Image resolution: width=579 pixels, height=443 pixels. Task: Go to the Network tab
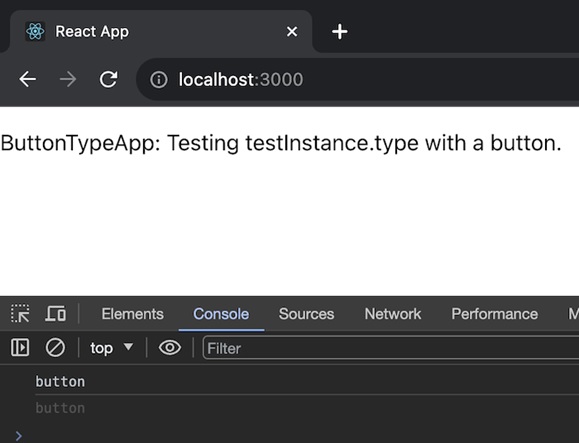coord(393,314)
